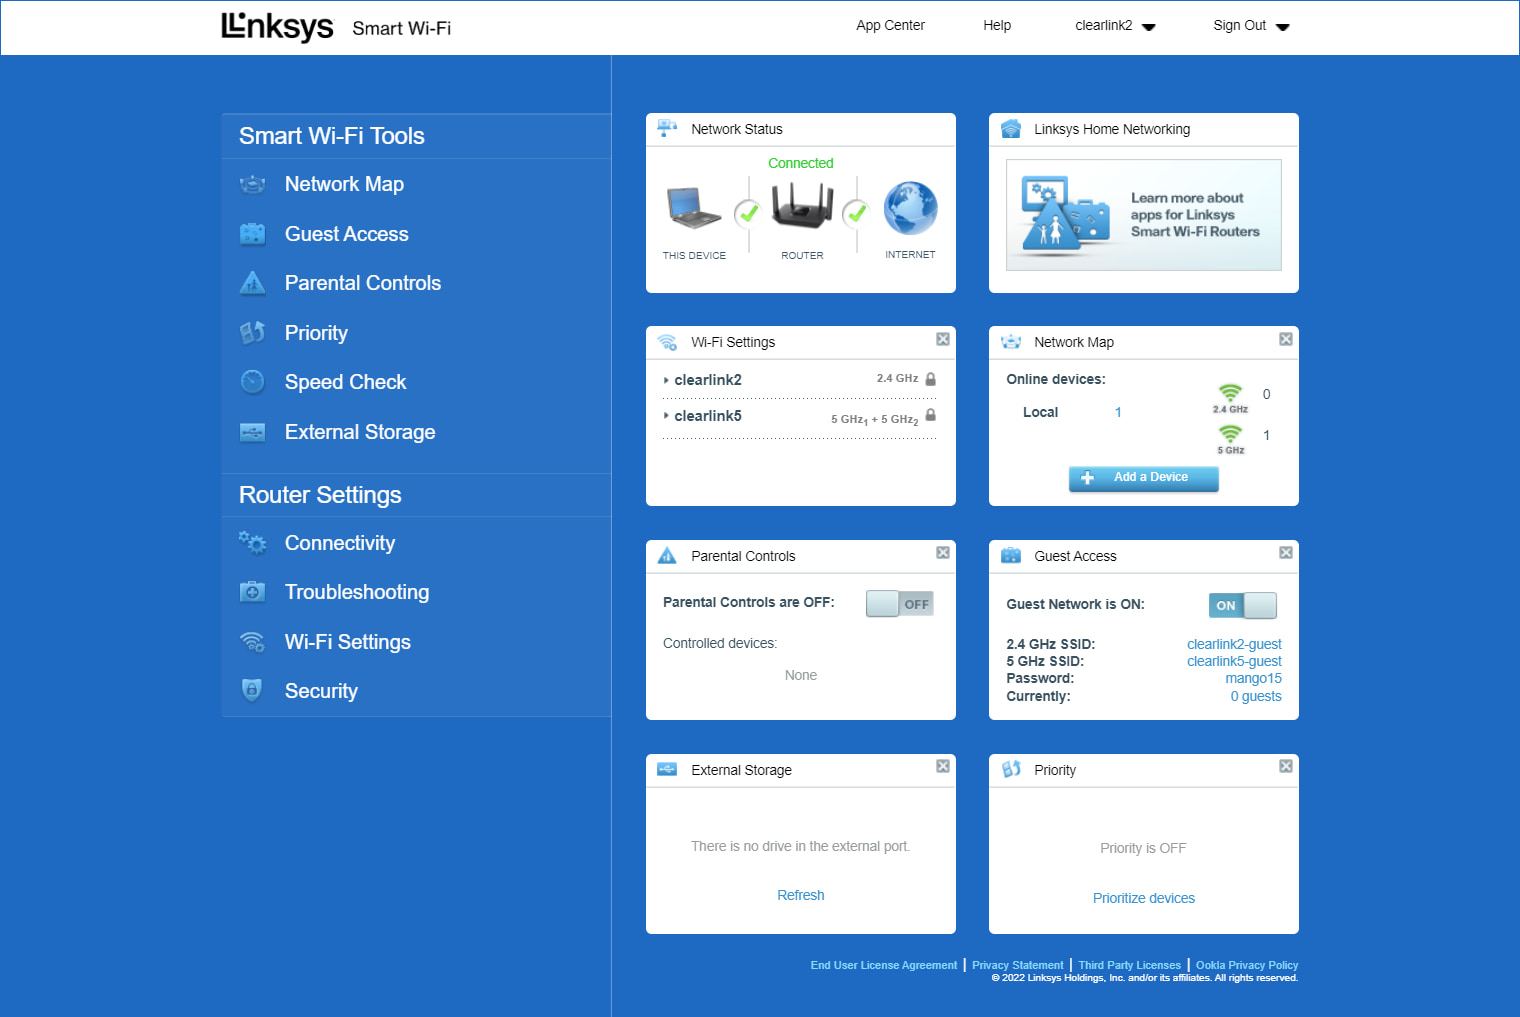Click the clearlink2-guest SSID link
This screenshot has width=1520, height=1017.
click(x=1234, y=644)
